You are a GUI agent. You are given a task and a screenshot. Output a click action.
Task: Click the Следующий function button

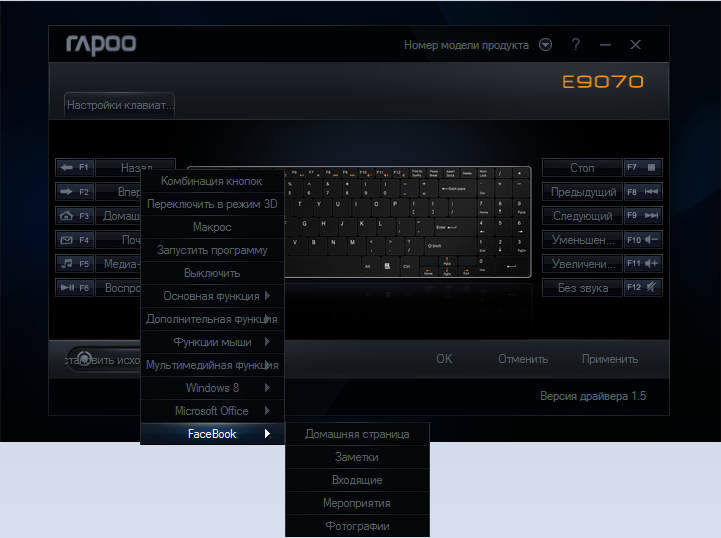click(x=582, y=216)
